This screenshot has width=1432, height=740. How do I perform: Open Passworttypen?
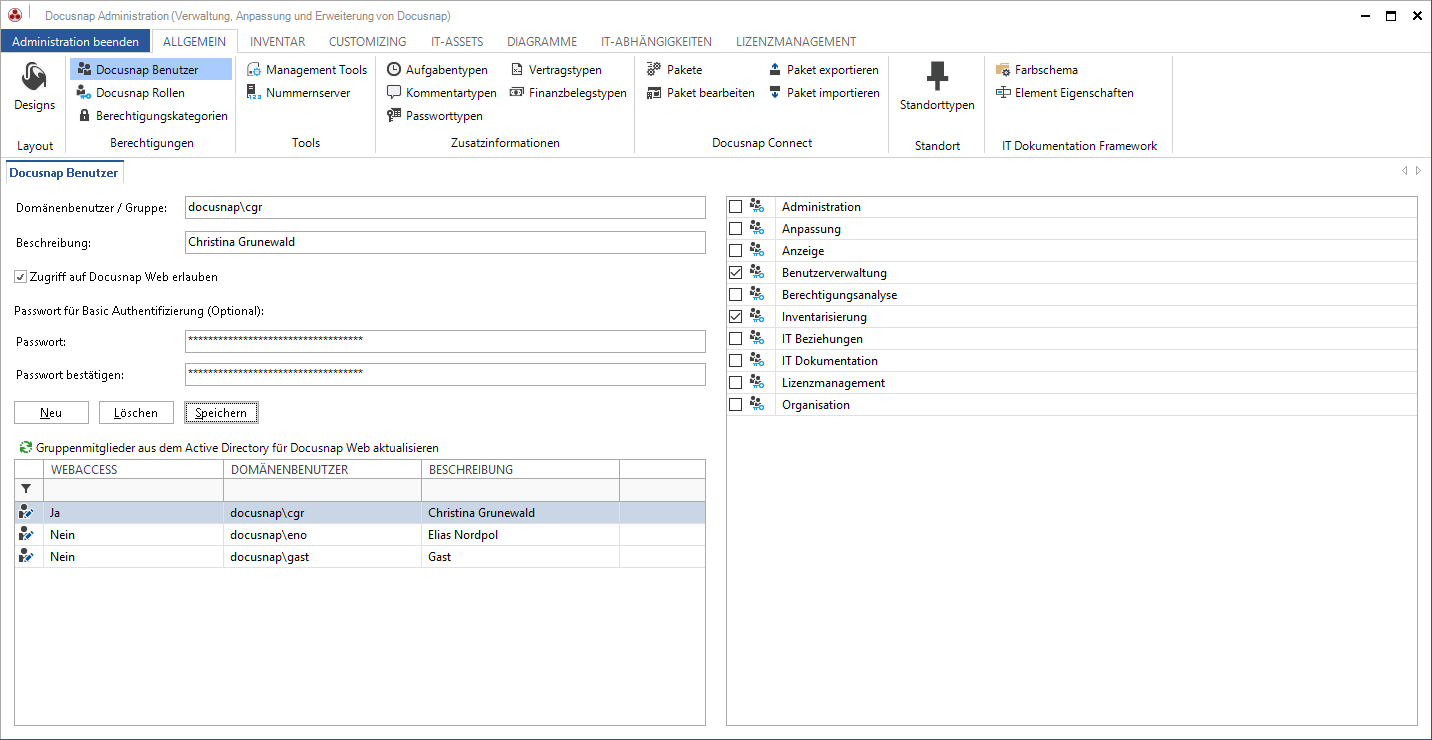click(434, 116)
